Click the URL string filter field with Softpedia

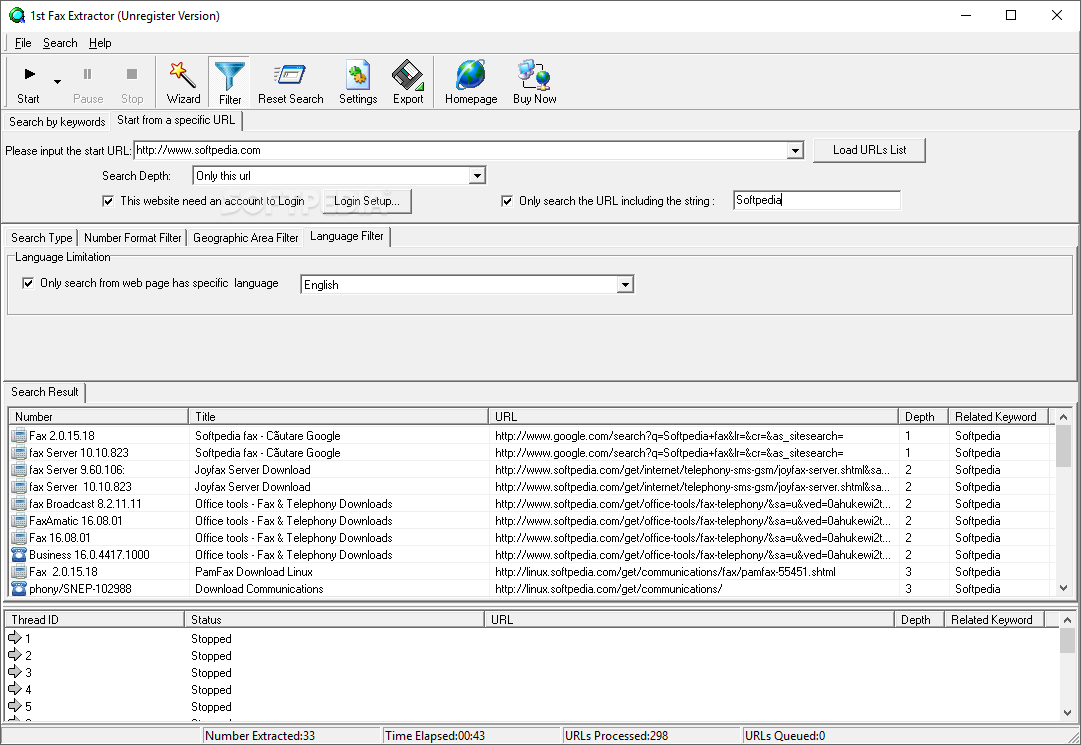(x=817, y=201)
